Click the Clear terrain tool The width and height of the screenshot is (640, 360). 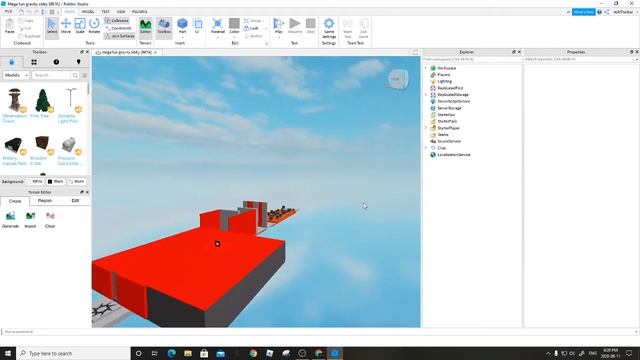50,220
